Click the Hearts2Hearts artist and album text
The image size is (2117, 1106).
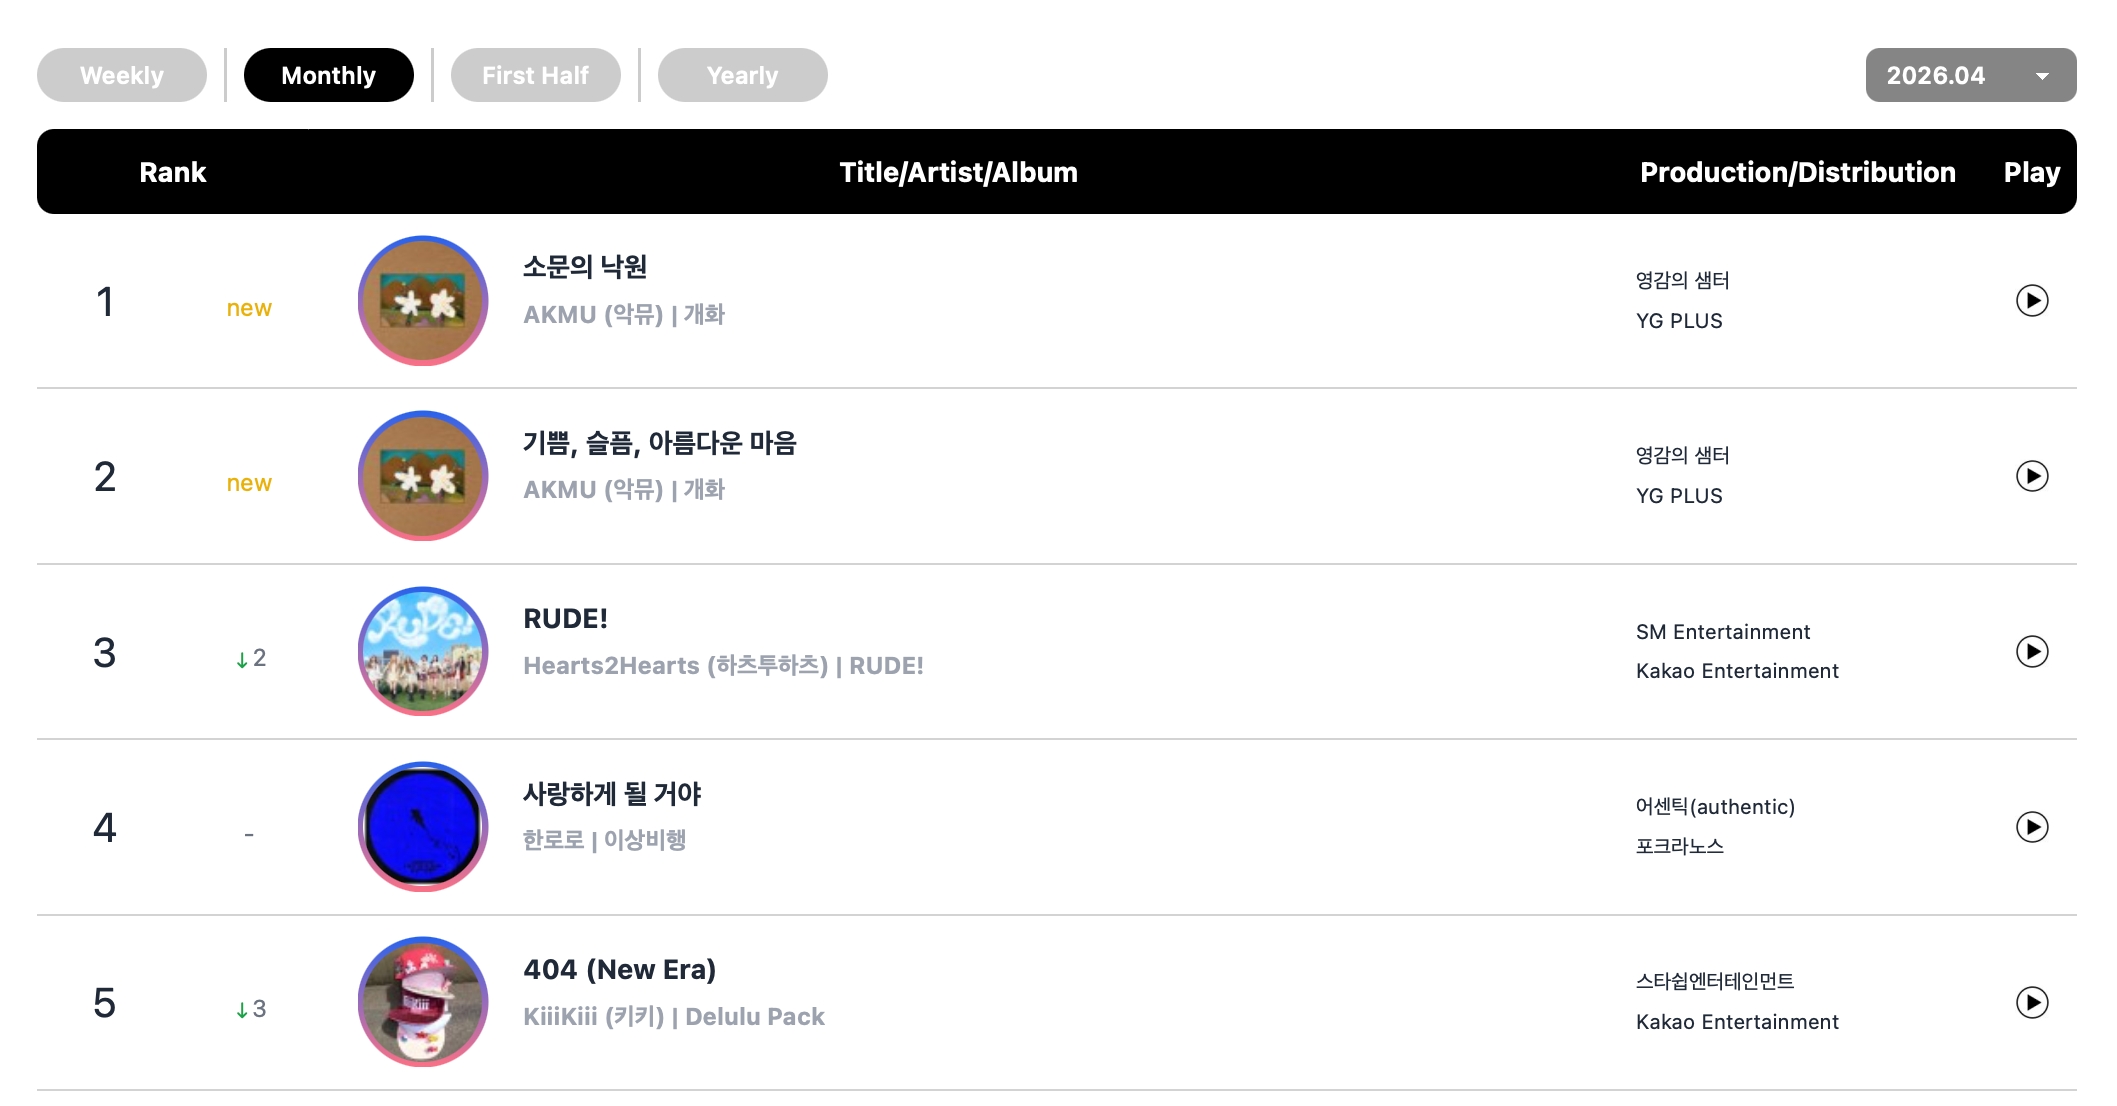(723, 666)
